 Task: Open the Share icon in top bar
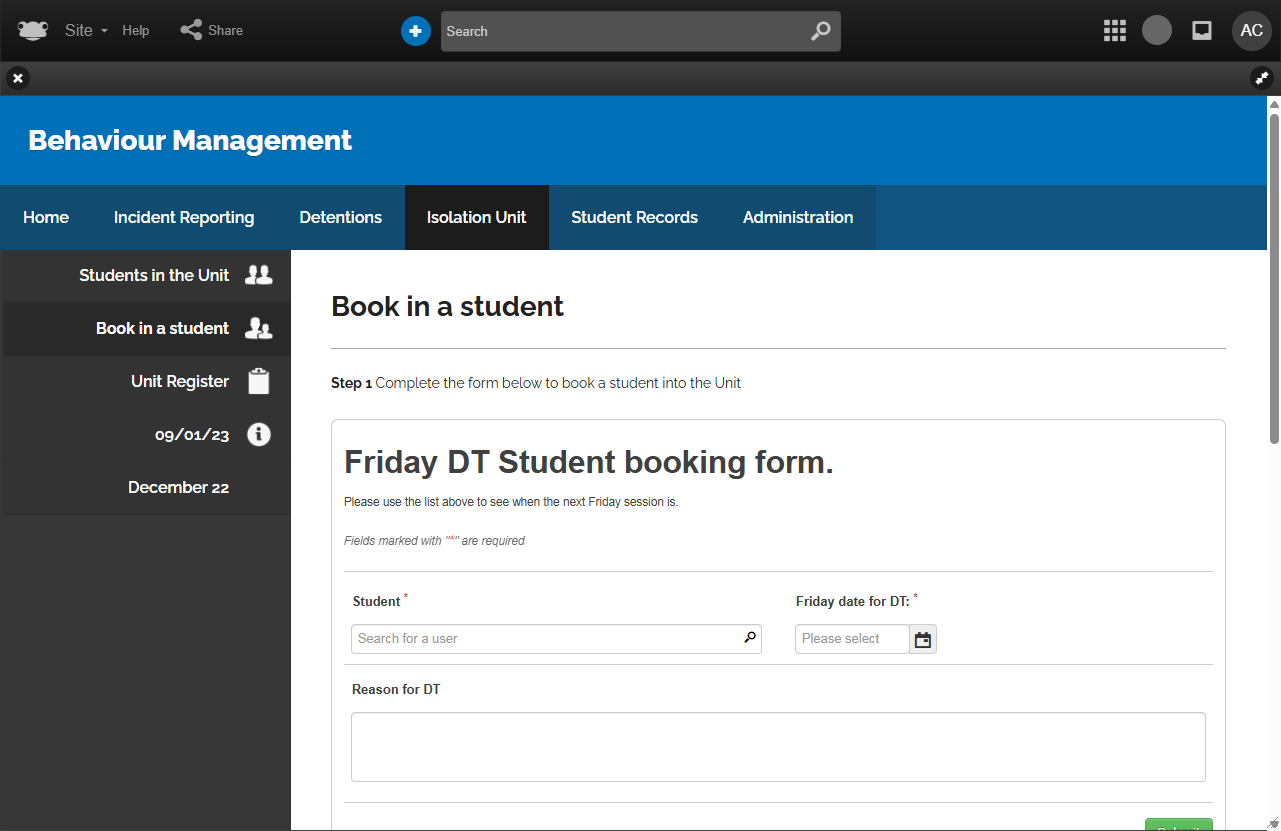(x=191, y=30)
